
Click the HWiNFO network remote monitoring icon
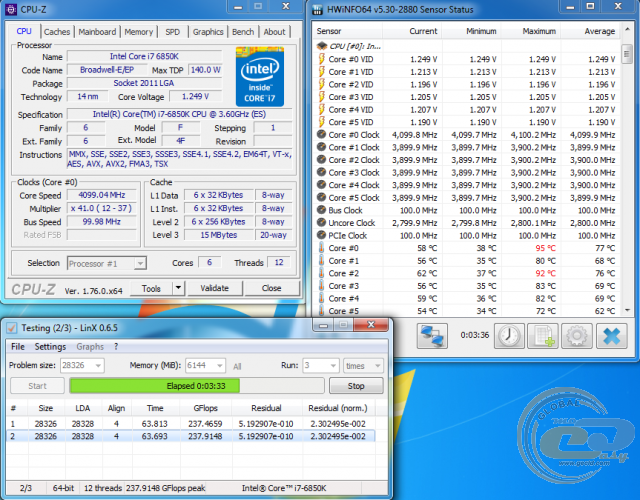[432, 336]
